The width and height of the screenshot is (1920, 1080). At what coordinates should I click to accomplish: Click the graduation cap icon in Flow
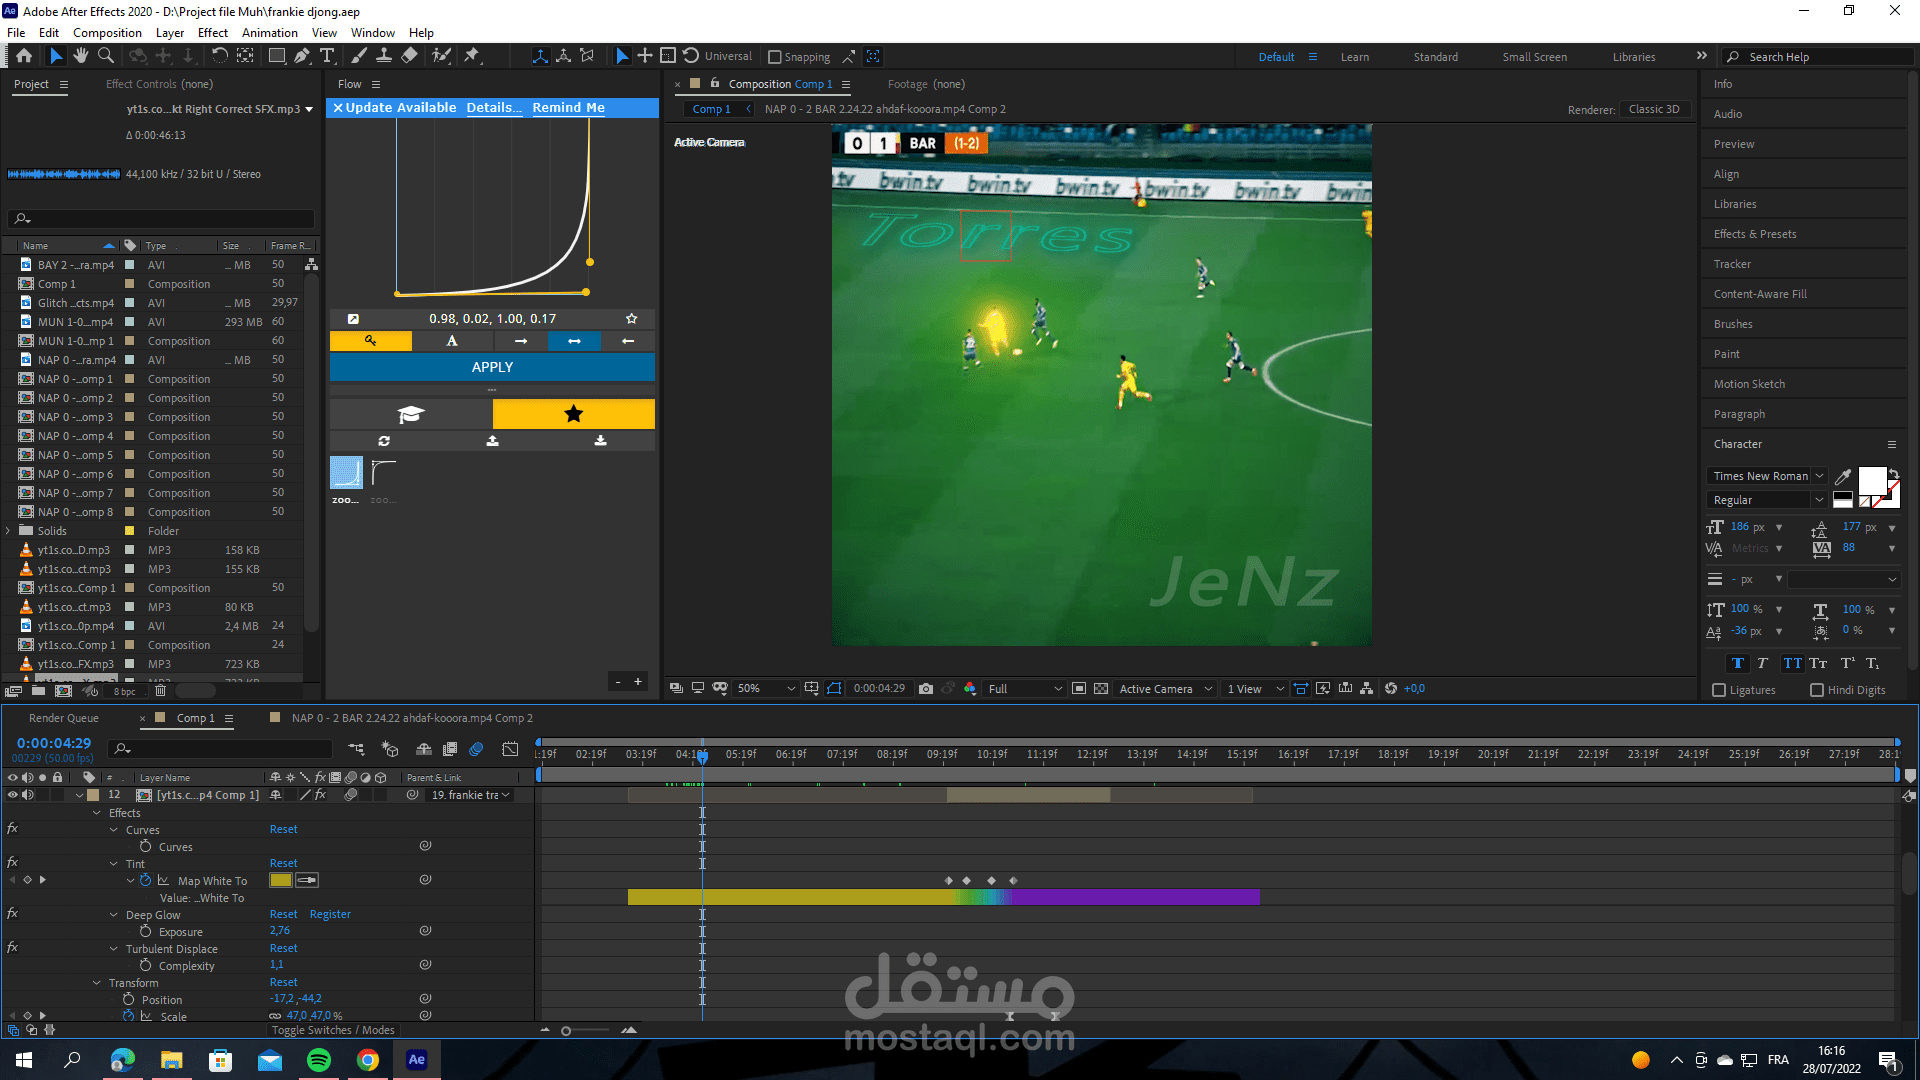(411, 414)
